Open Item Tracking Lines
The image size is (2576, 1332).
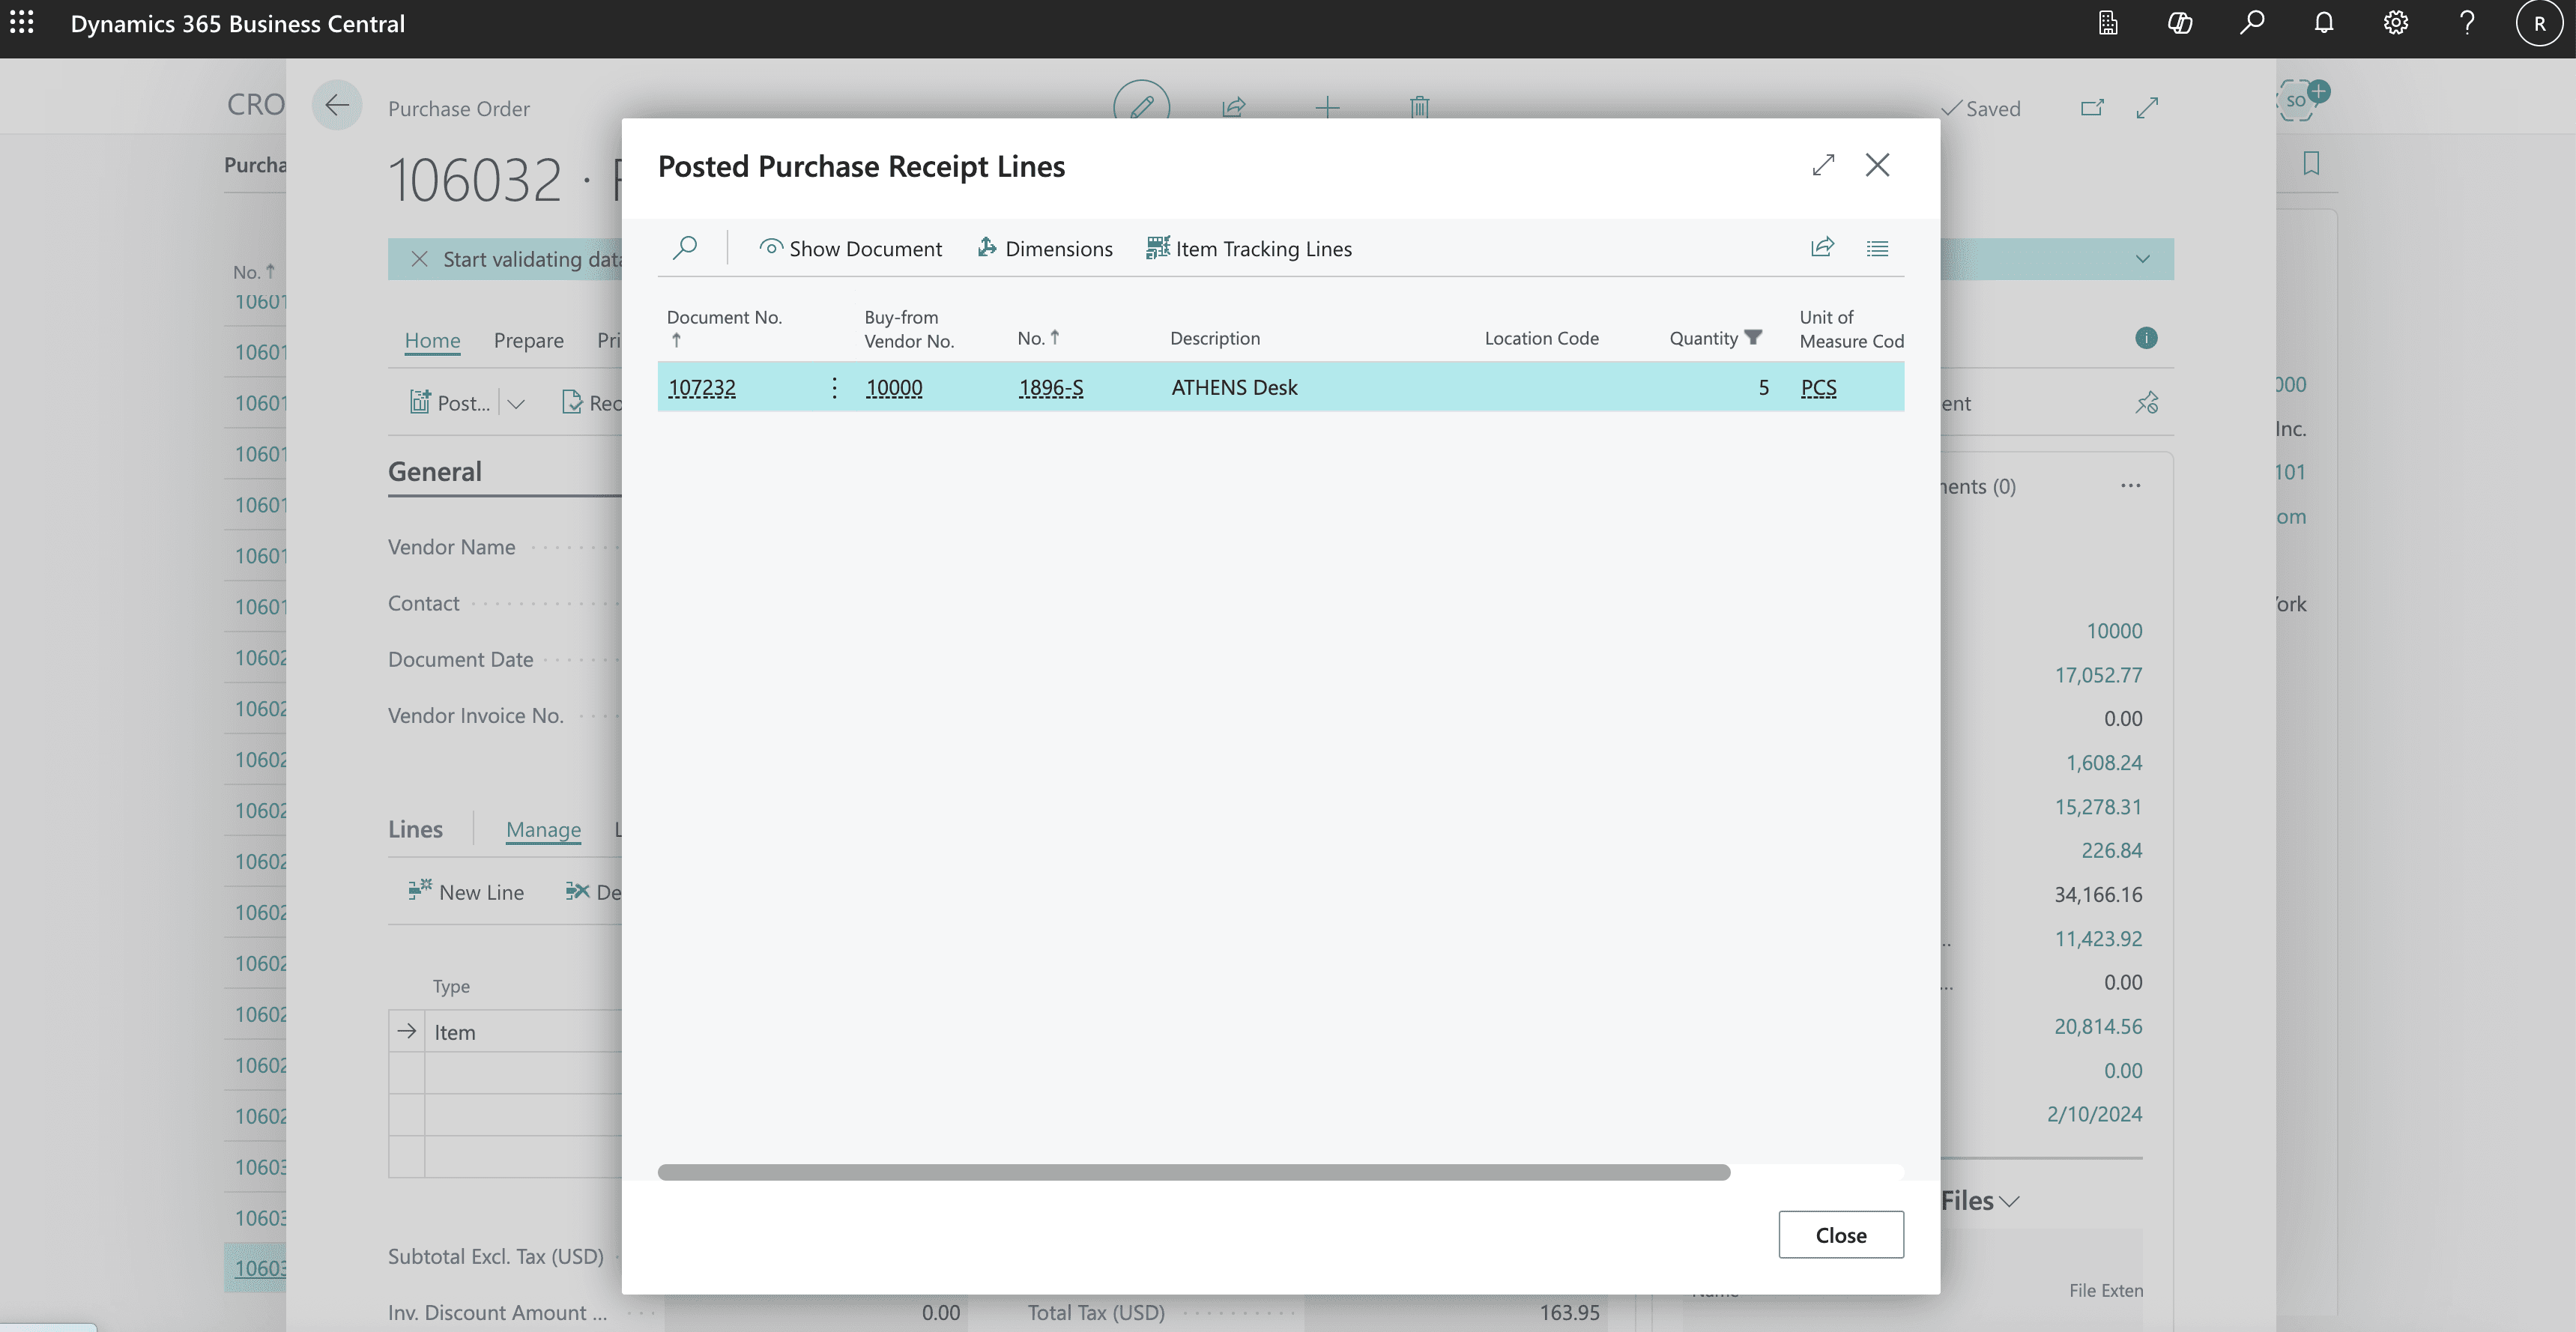(x=1248, y=248)
